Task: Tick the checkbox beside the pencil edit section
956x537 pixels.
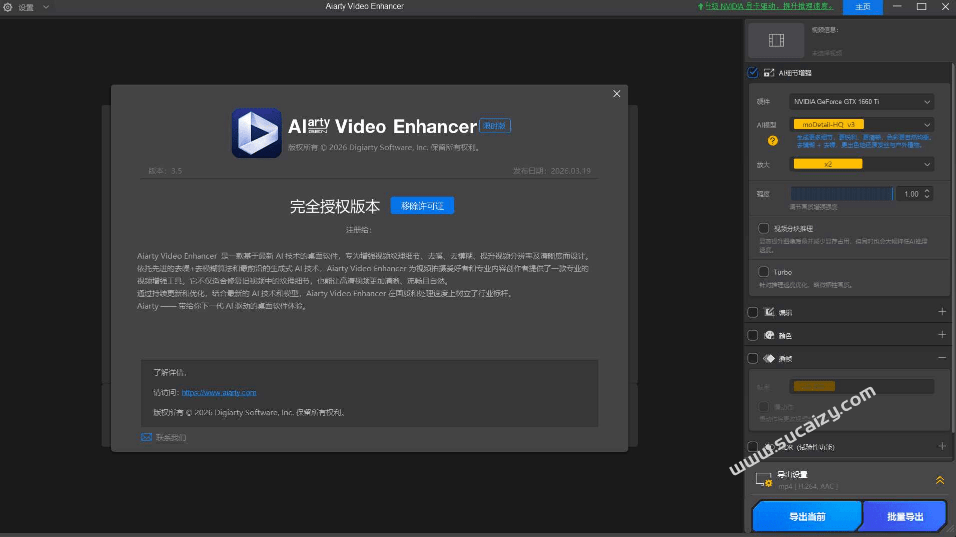Action: [753, 313]
